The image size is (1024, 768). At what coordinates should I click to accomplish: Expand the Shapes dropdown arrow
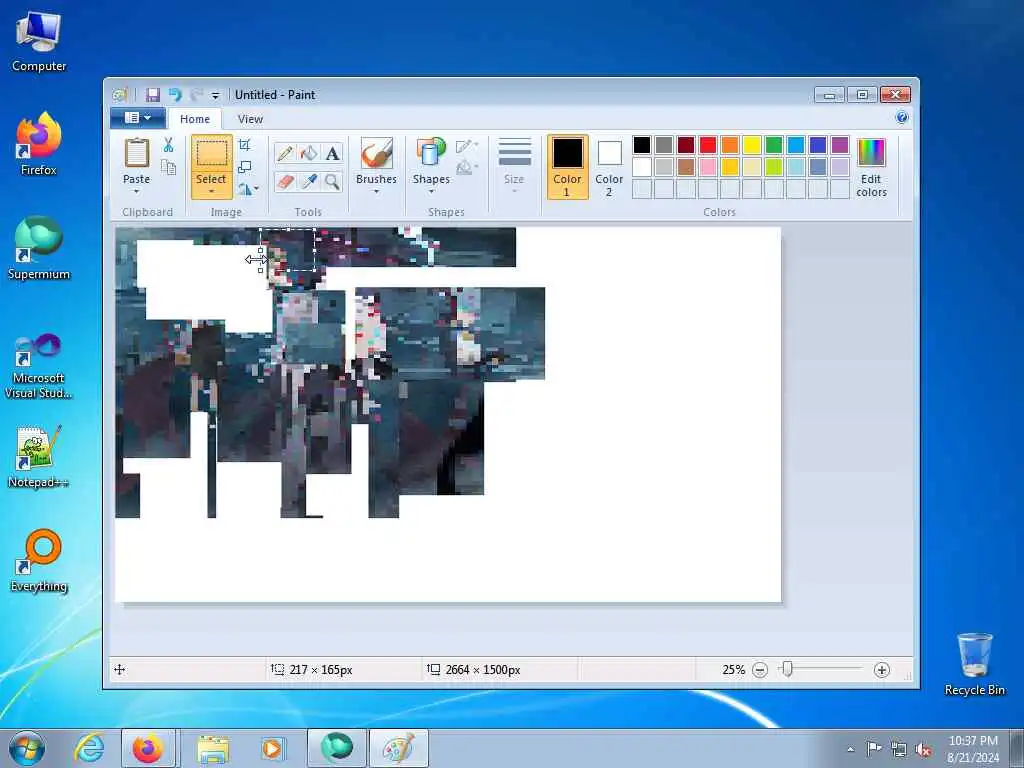tap(431, 192)
